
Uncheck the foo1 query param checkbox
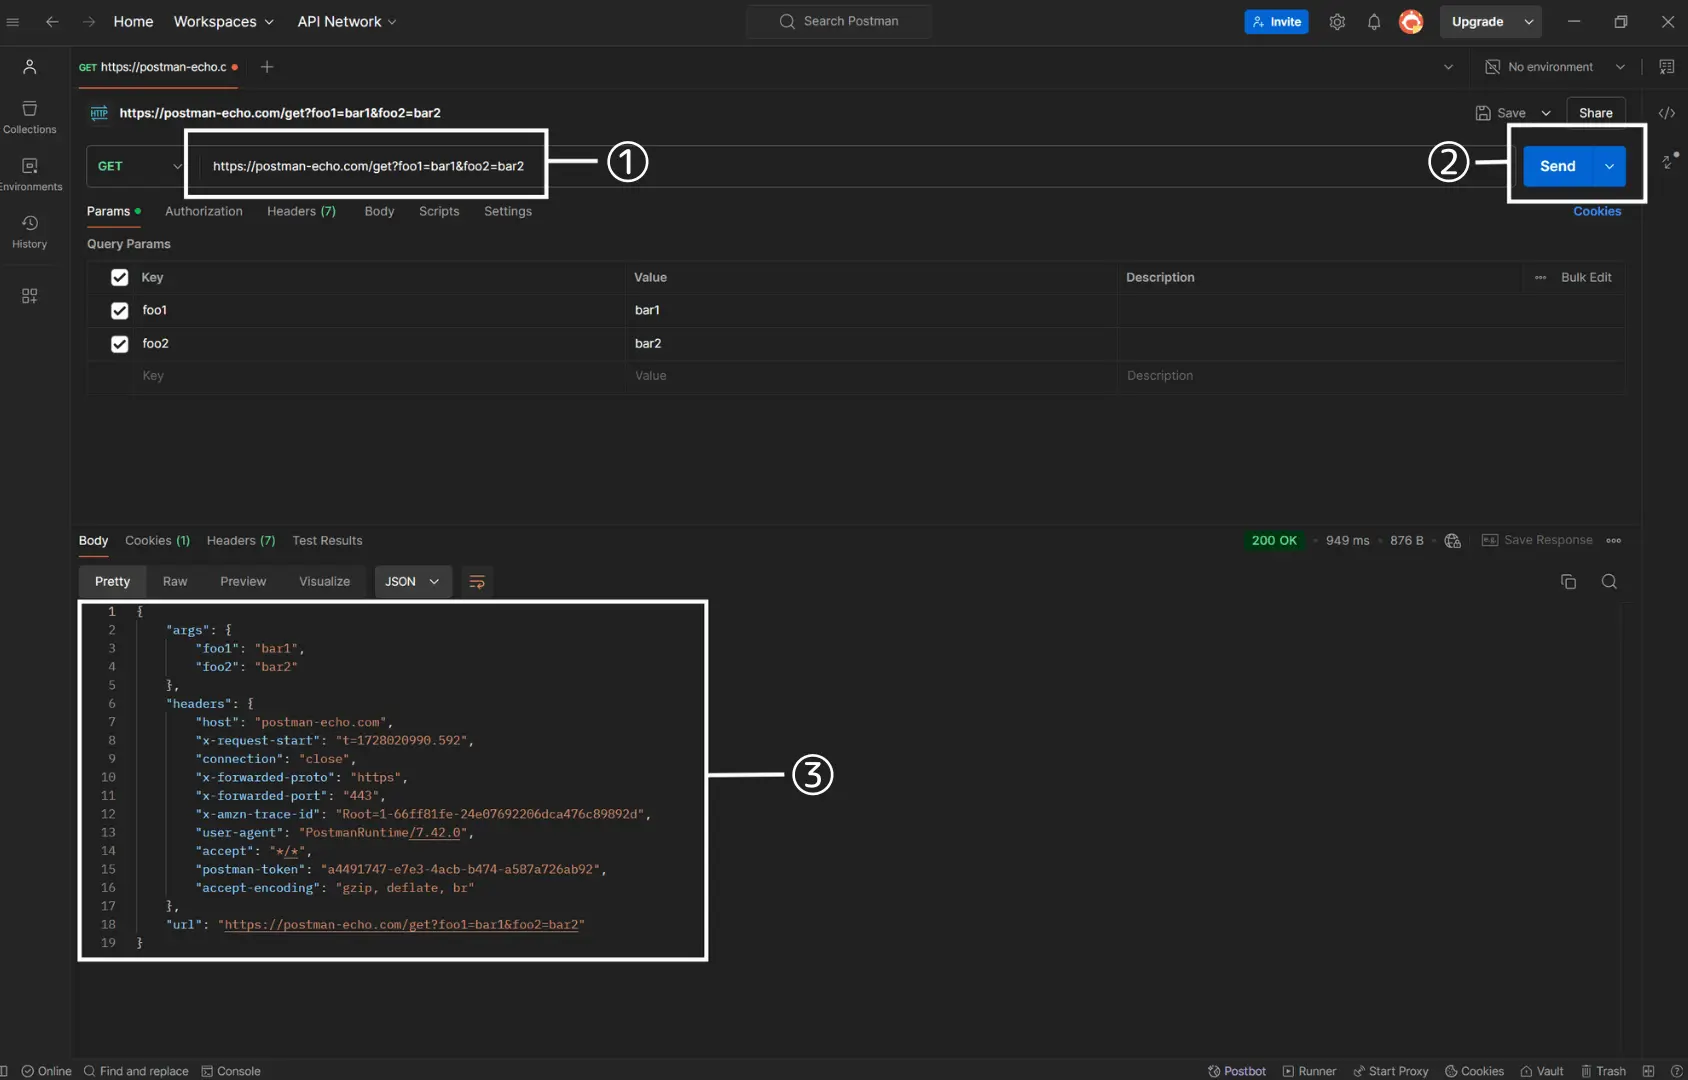tap(120, 311)
